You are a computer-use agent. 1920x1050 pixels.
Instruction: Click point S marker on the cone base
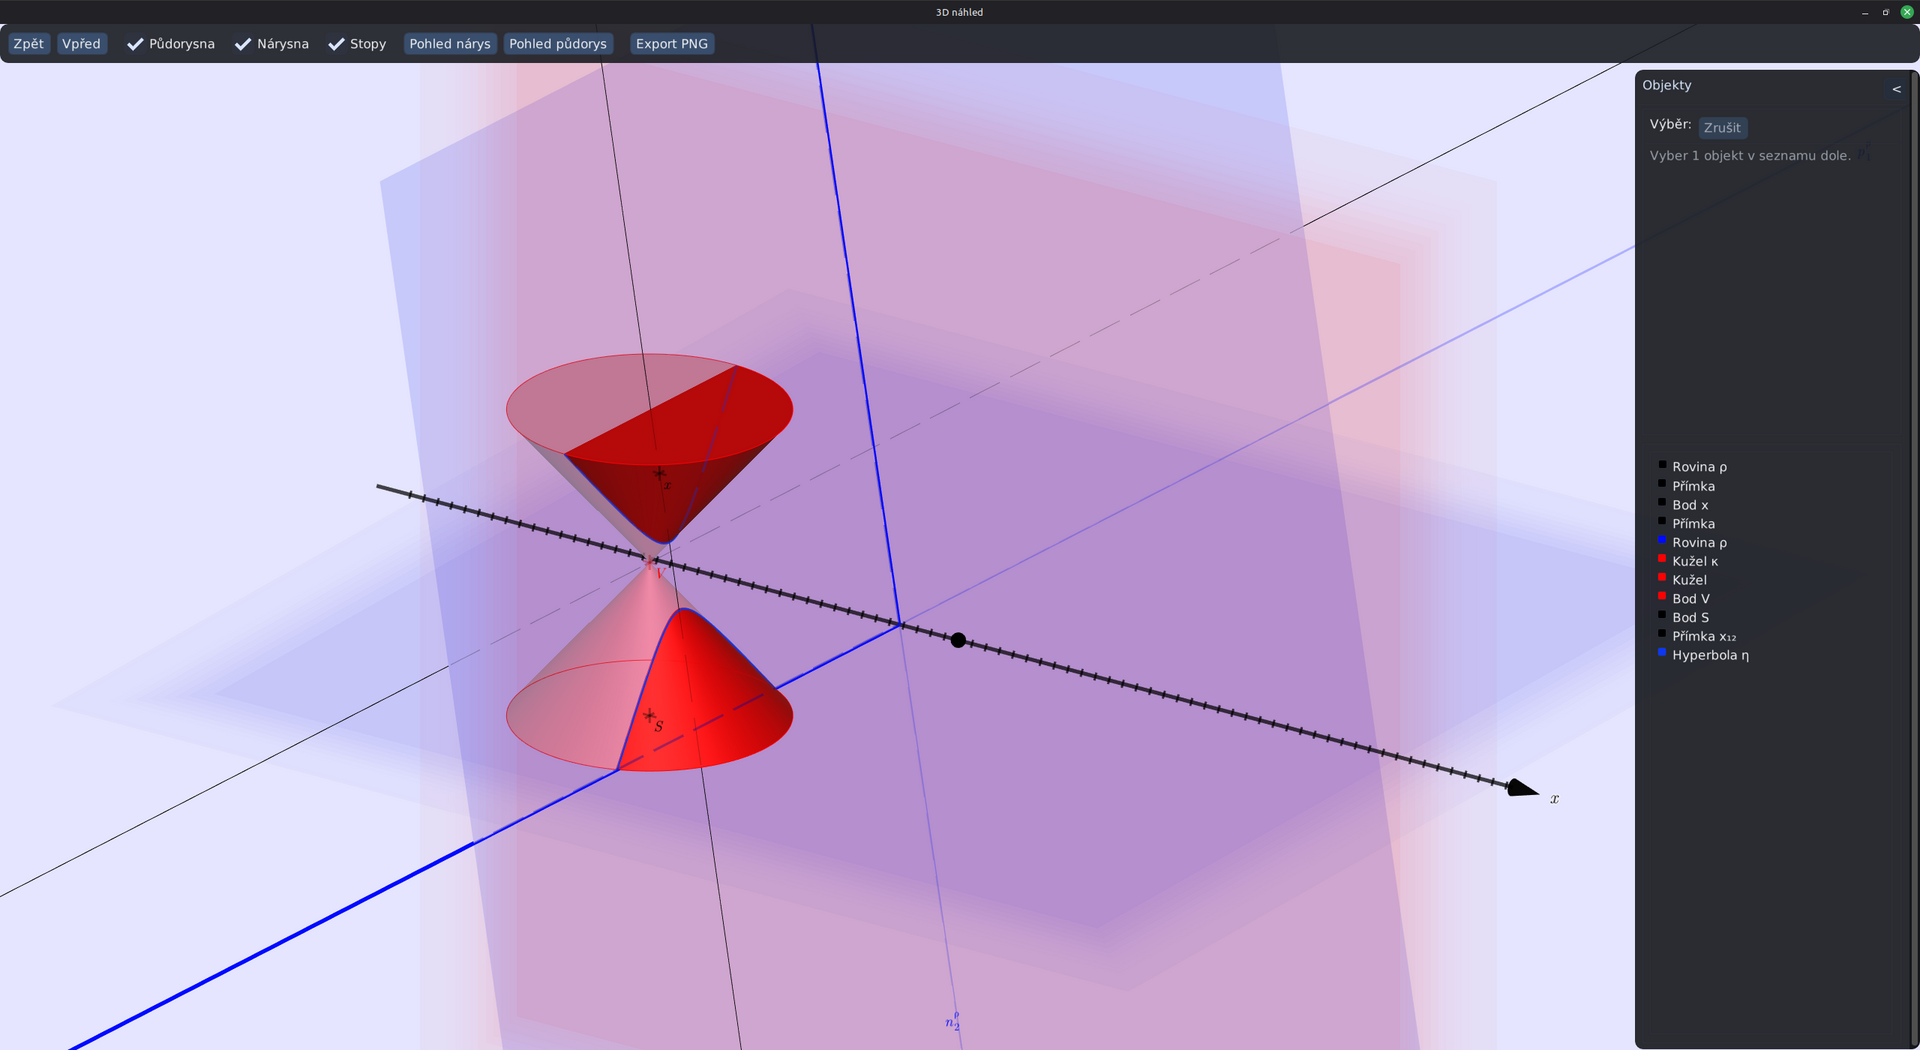click(x=650, y=716)
